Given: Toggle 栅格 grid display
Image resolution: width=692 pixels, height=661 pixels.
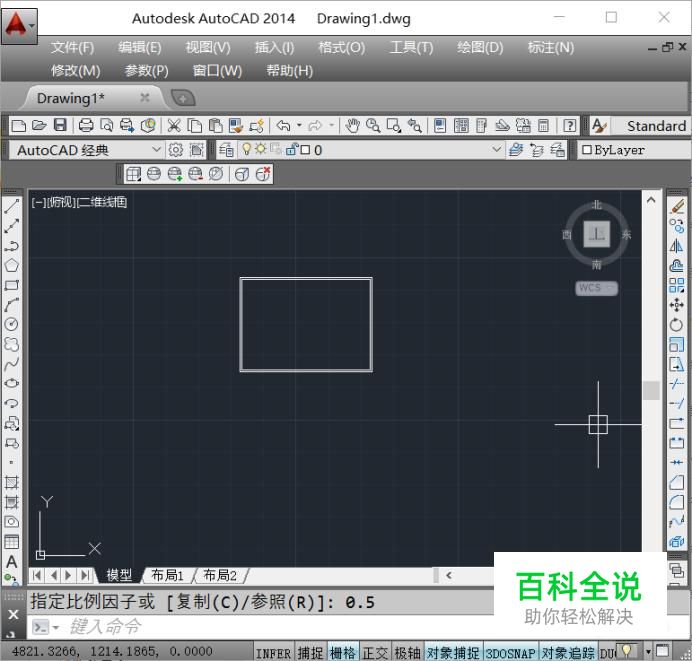Looking at the screenshot, I should pos(342,652).
